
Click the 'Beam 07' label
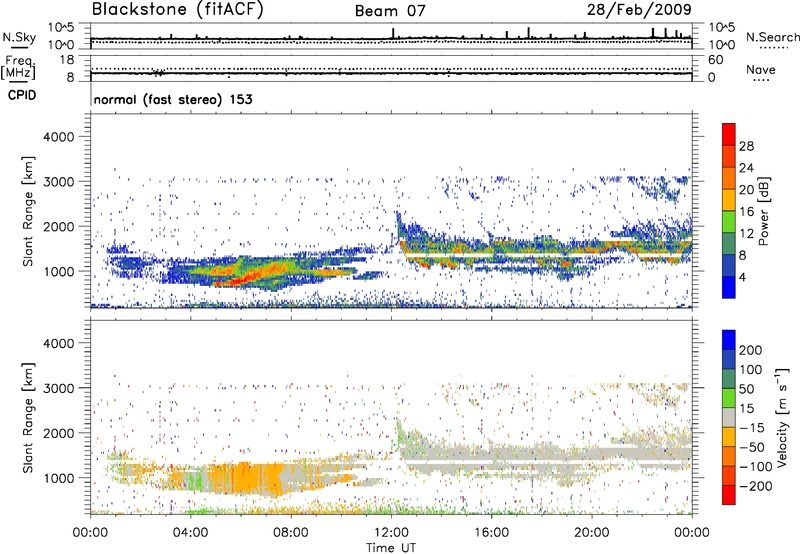pyautogui.click(x=390, y=11)
